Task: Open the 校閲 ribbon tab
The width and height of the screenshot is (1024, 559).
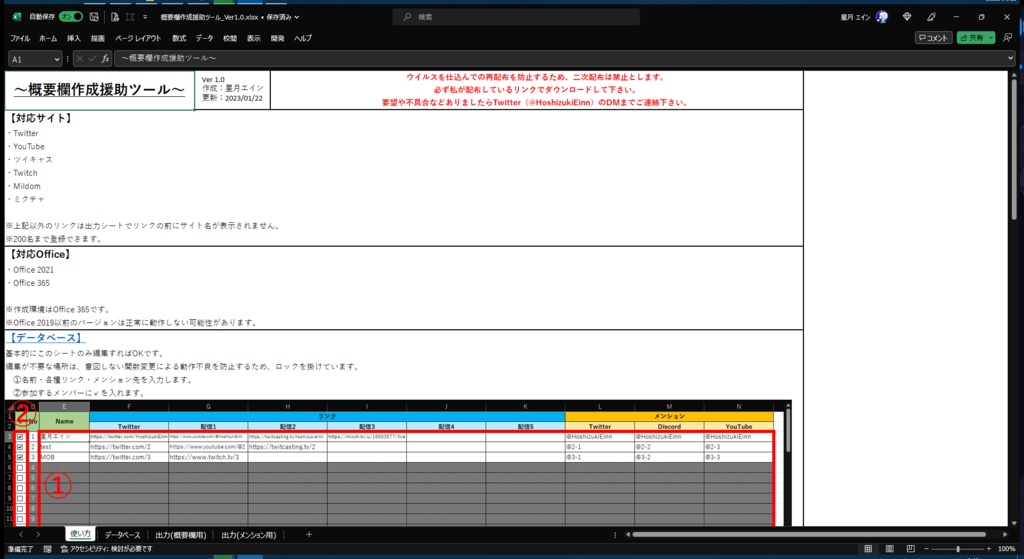Action: pyautogui.click(x=230, y=39)
